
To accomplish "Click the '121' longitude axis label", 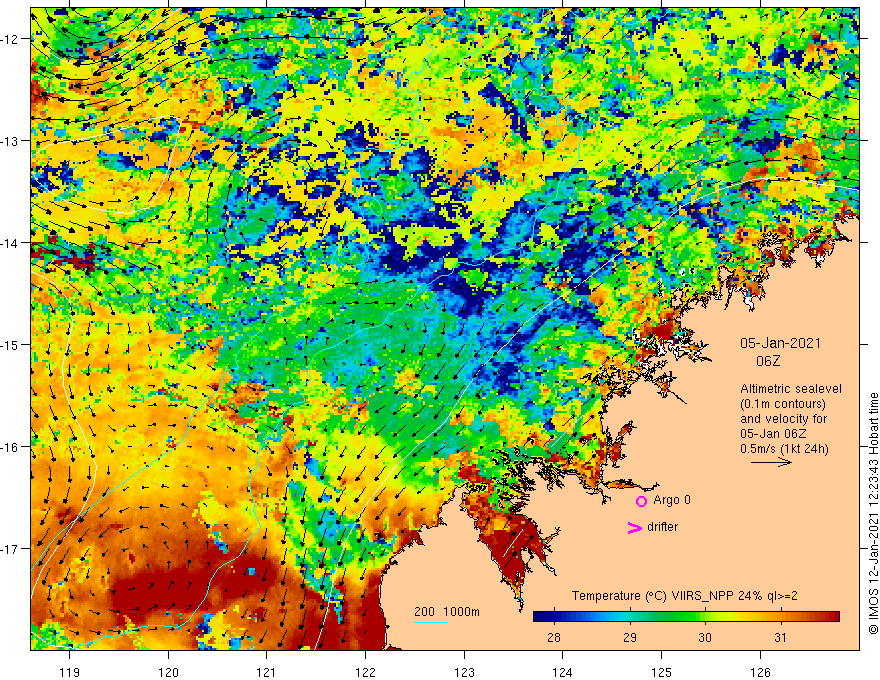I will click(267, 672).
